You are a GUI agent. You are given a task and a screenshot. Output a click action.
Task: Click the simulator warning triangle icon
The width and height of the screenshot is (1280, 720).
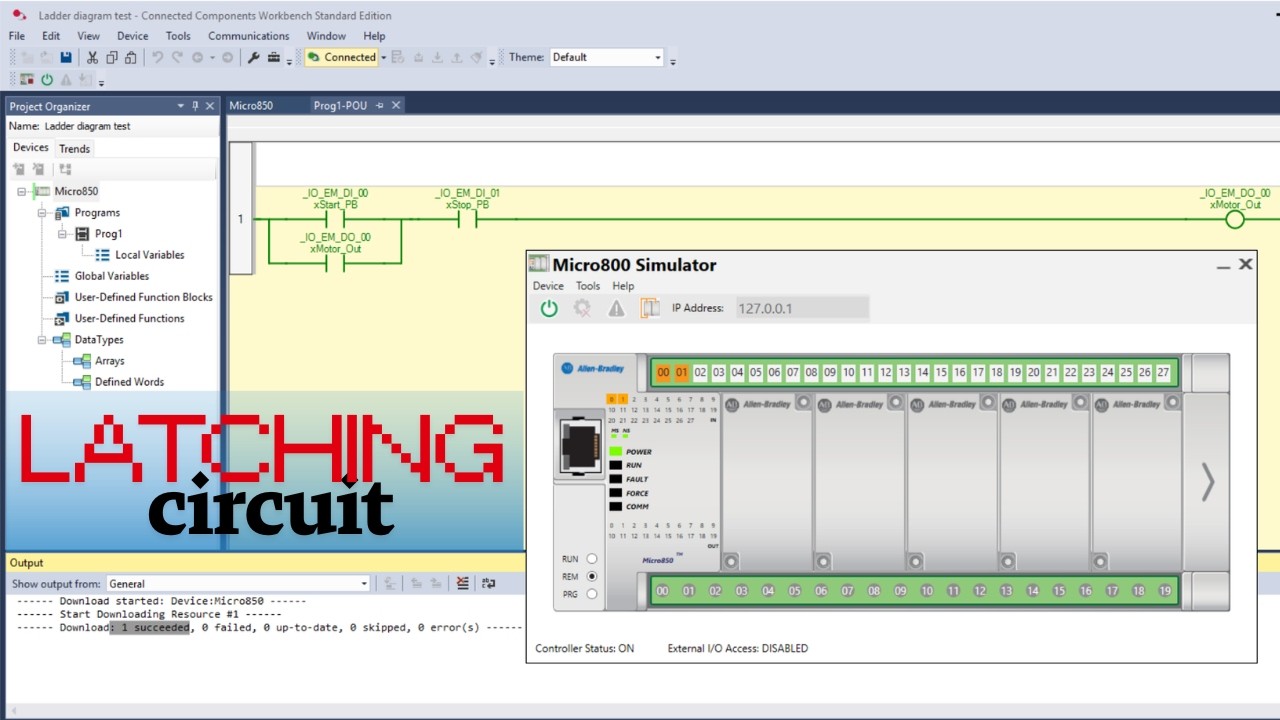(616, 309)
